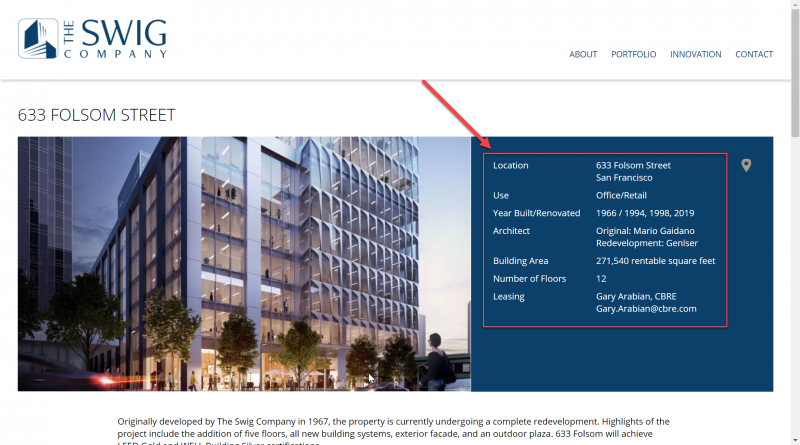
Task: Open the ABOUT menu
Action: [x=583, y=54]
